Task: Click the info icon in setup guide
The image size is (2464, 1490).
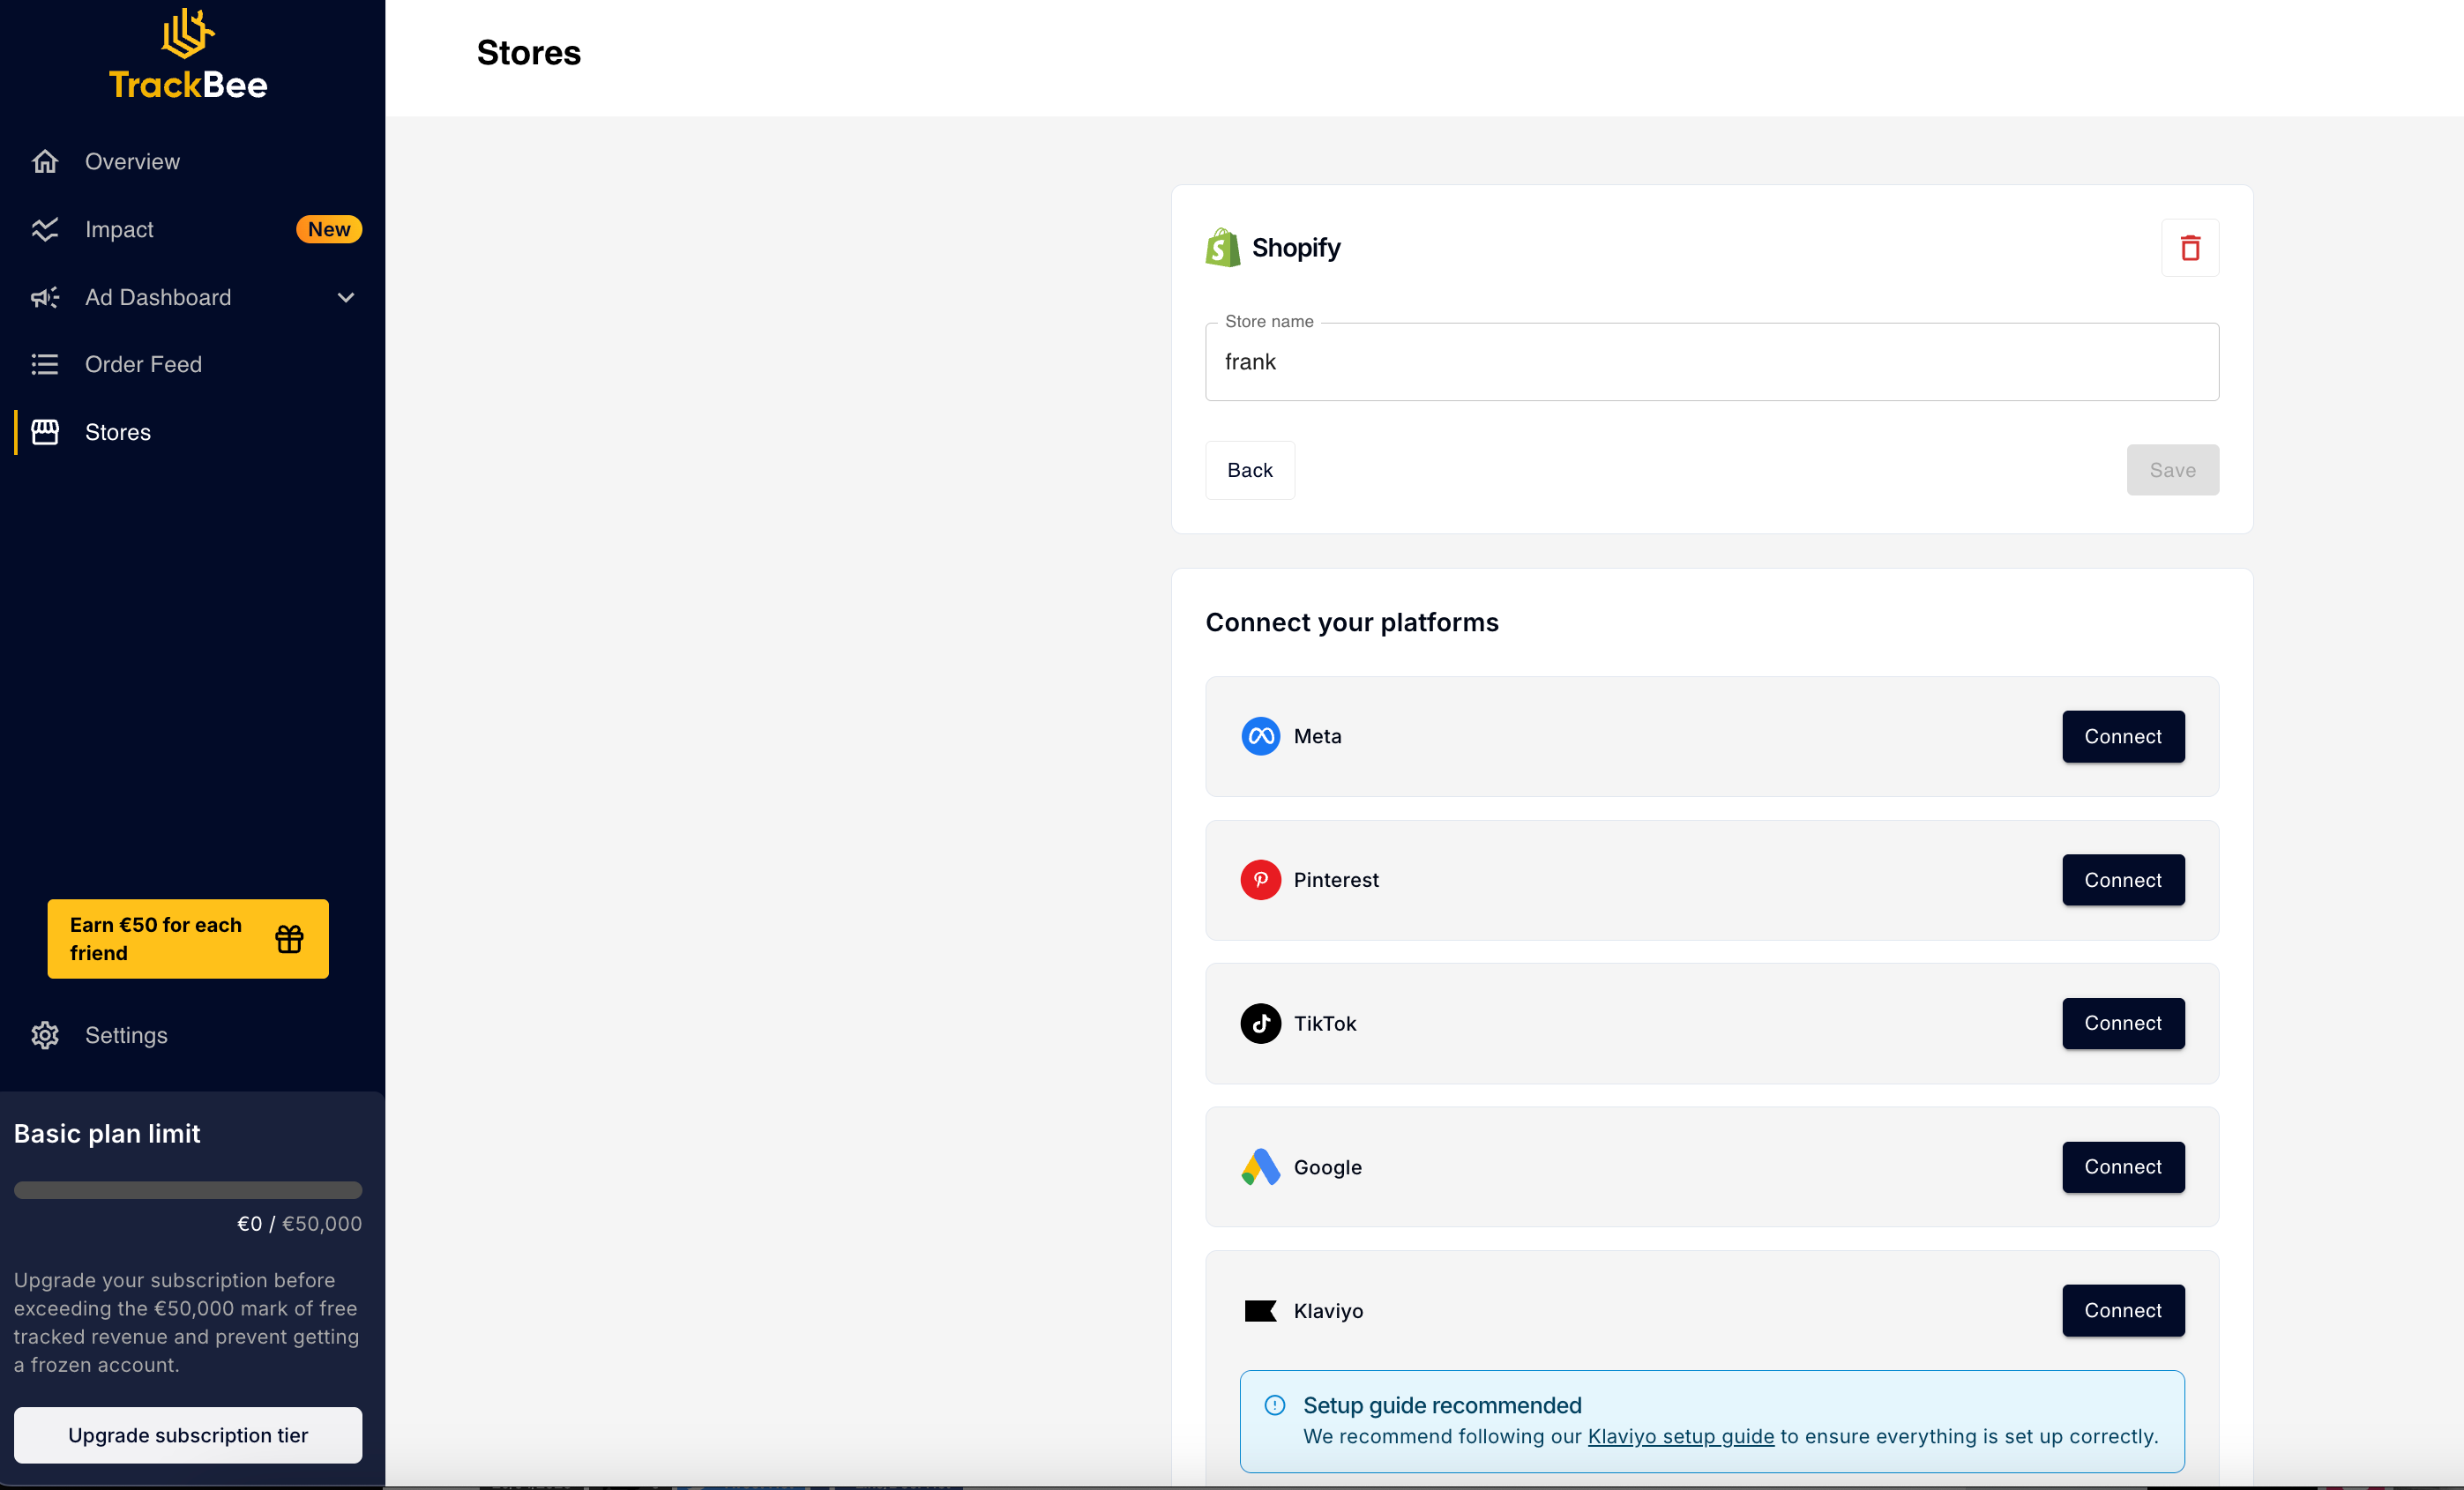Action: [x=1274, y=1405]
